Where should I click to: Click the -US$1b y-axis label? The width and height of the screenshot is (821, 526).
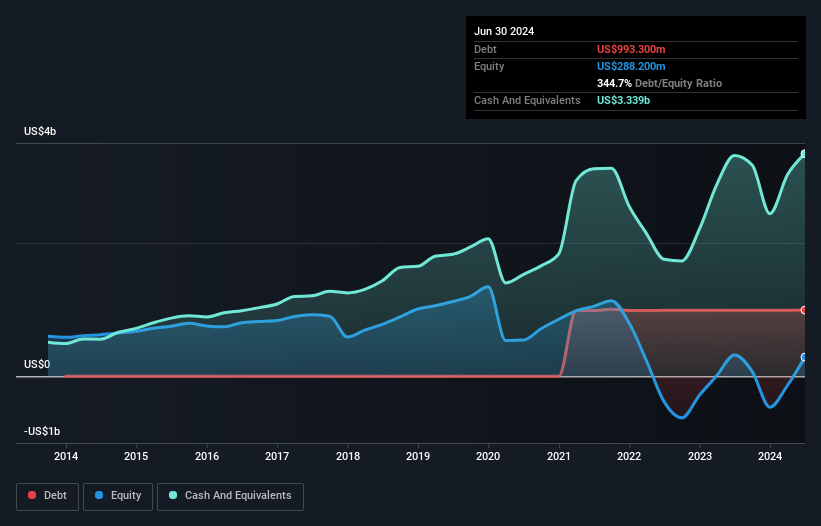click(x=42, y=431)
